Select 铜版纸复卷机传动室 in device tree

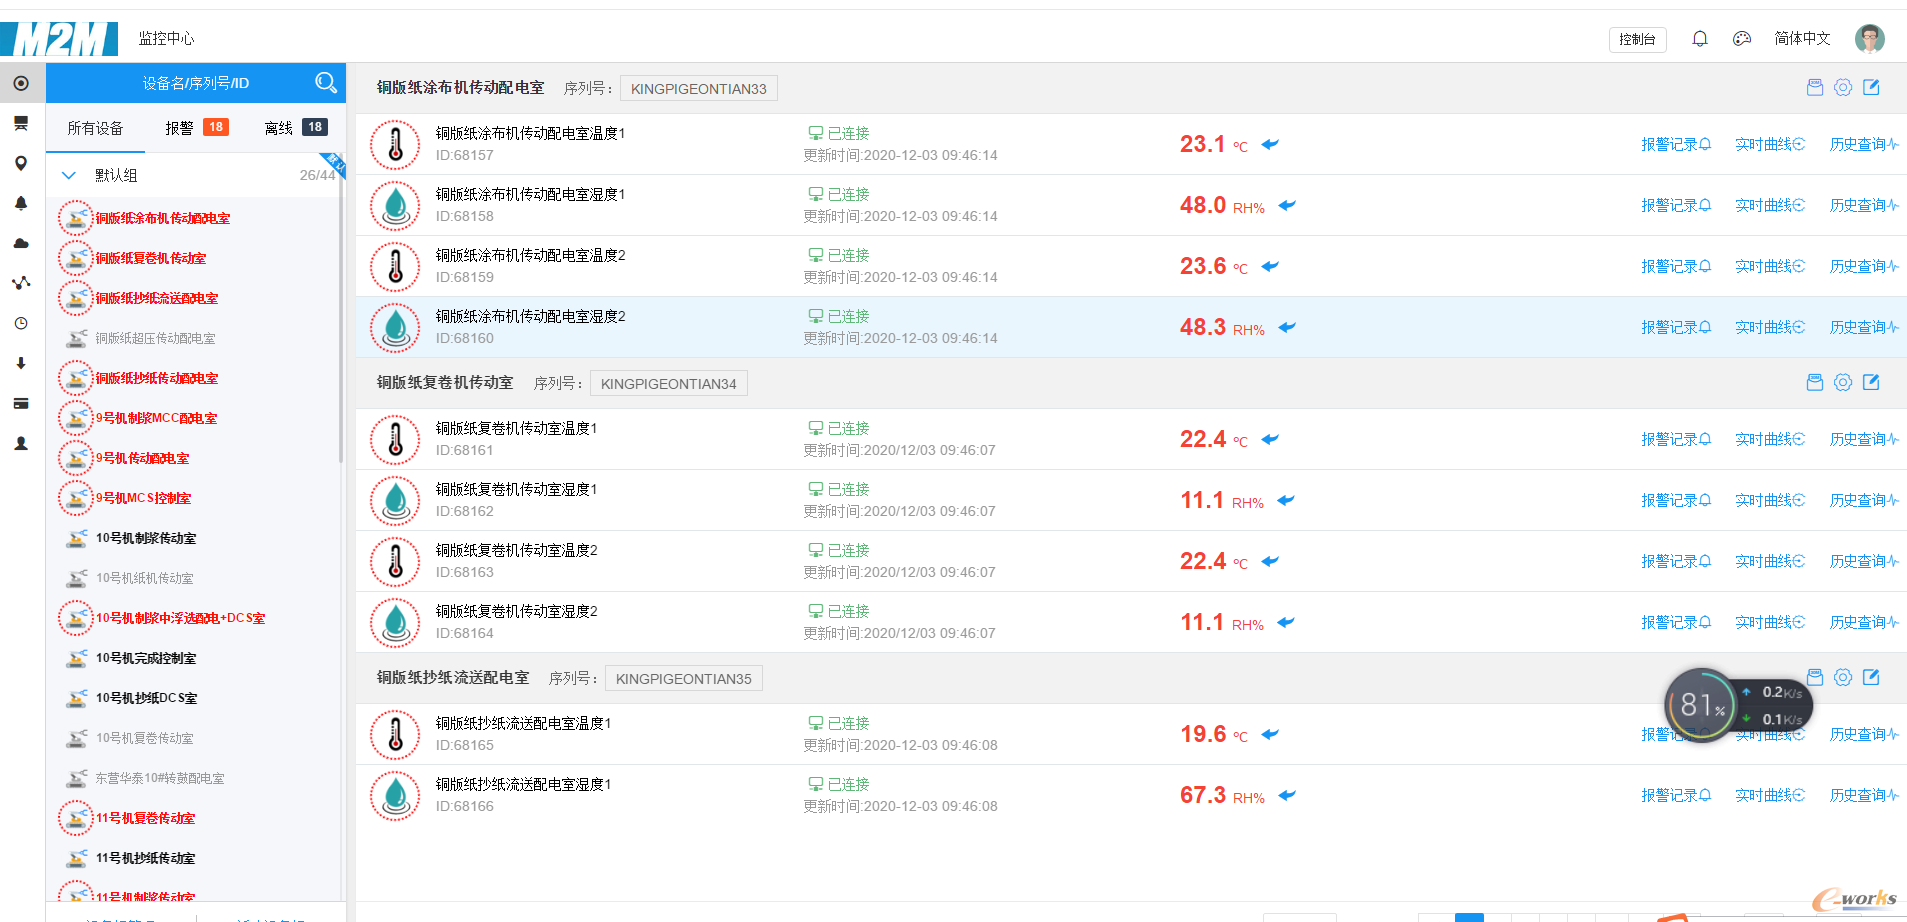(151, 258)
